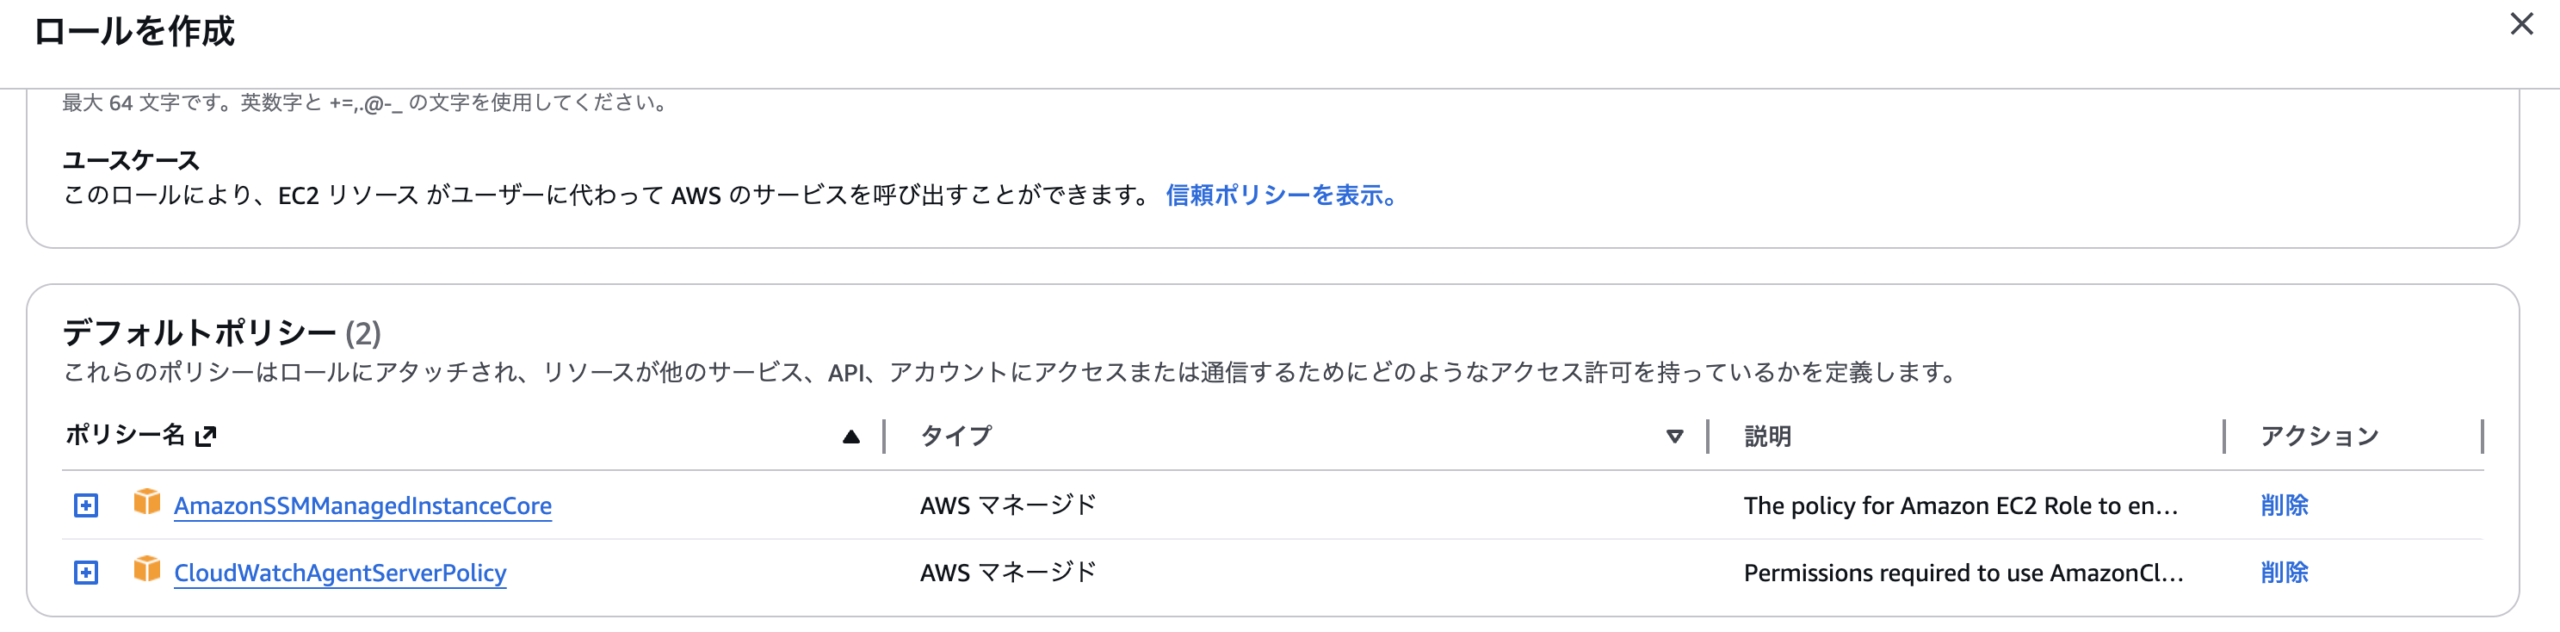Open the CloudWatchAgentServerPolicy policy link
This screenshot has height=632, width=2560.
click(340, 573)
